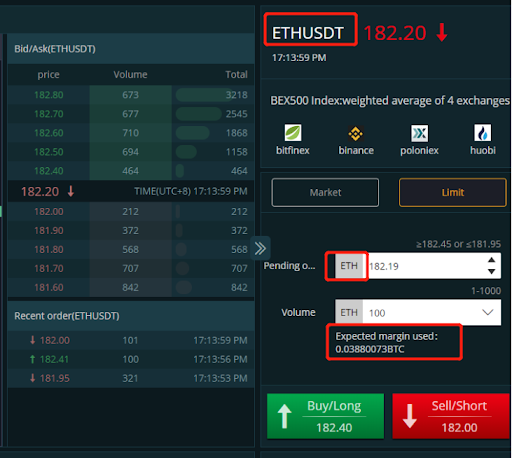Click the poloniex exchange logo
Image resolution: width=512 pixels, height=458 pixels.
419,133
